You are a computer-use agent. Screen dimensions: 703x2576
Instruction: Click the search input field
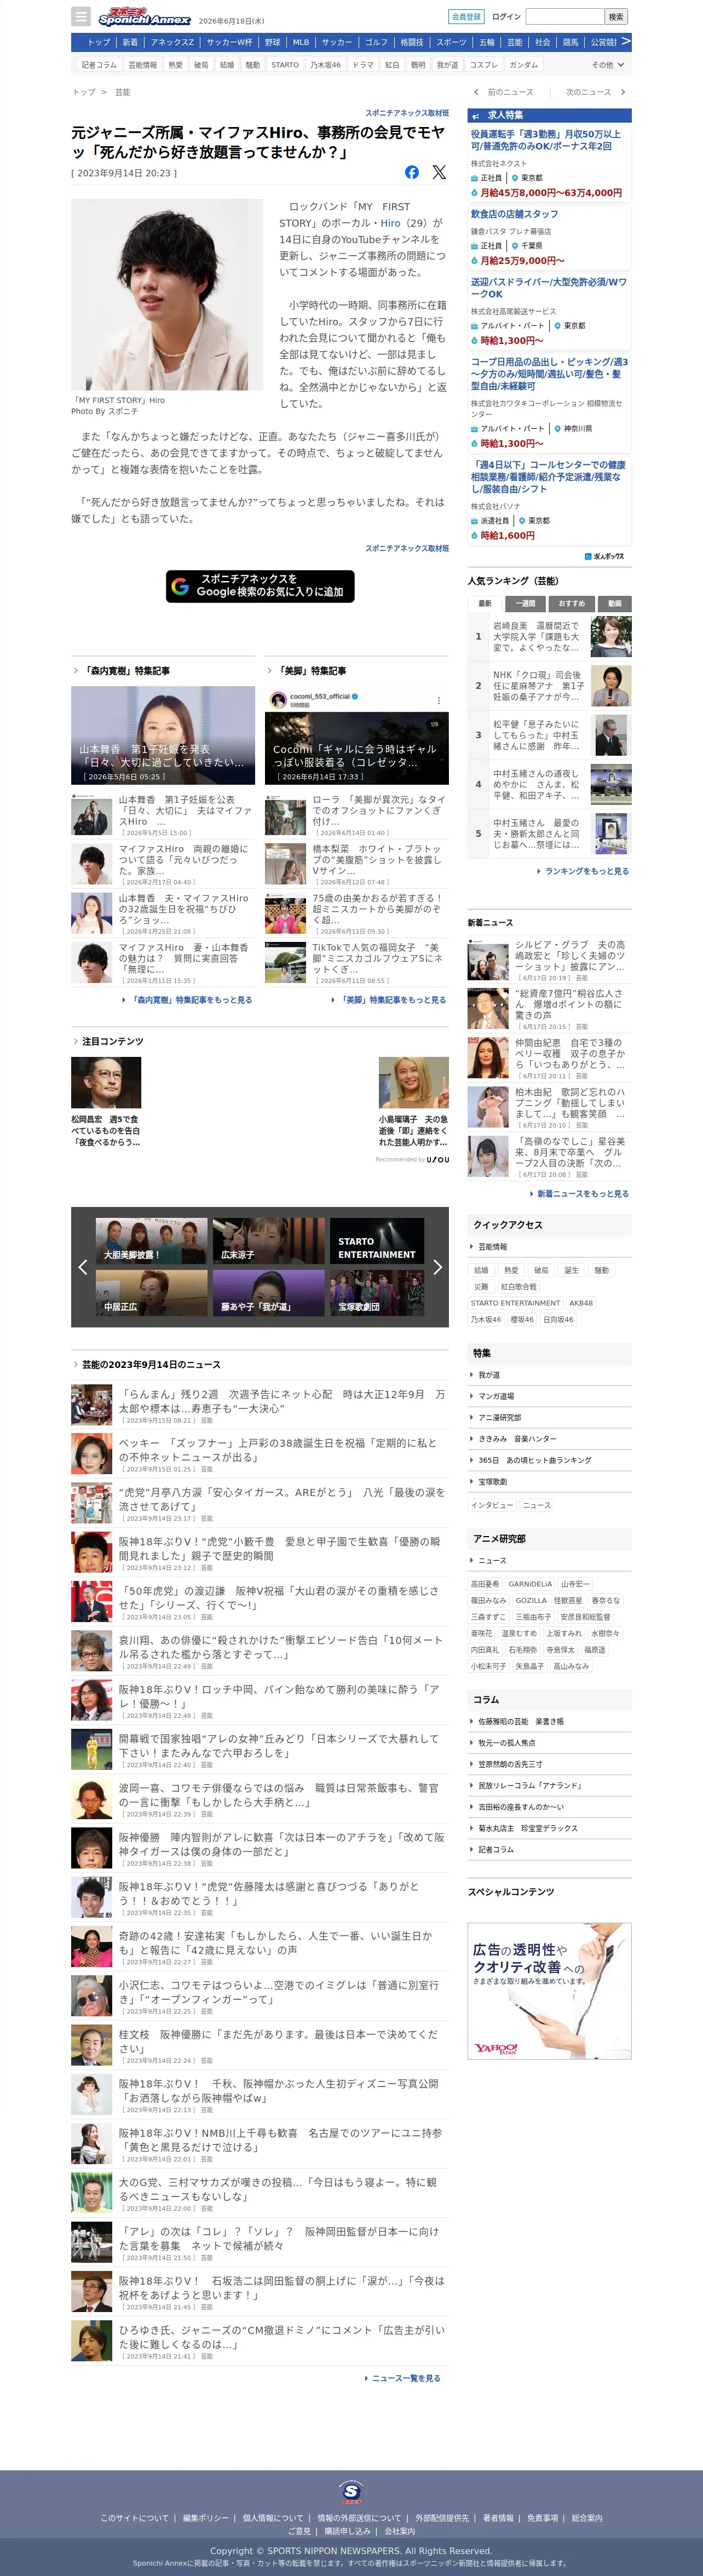click(x=565, y=17)
